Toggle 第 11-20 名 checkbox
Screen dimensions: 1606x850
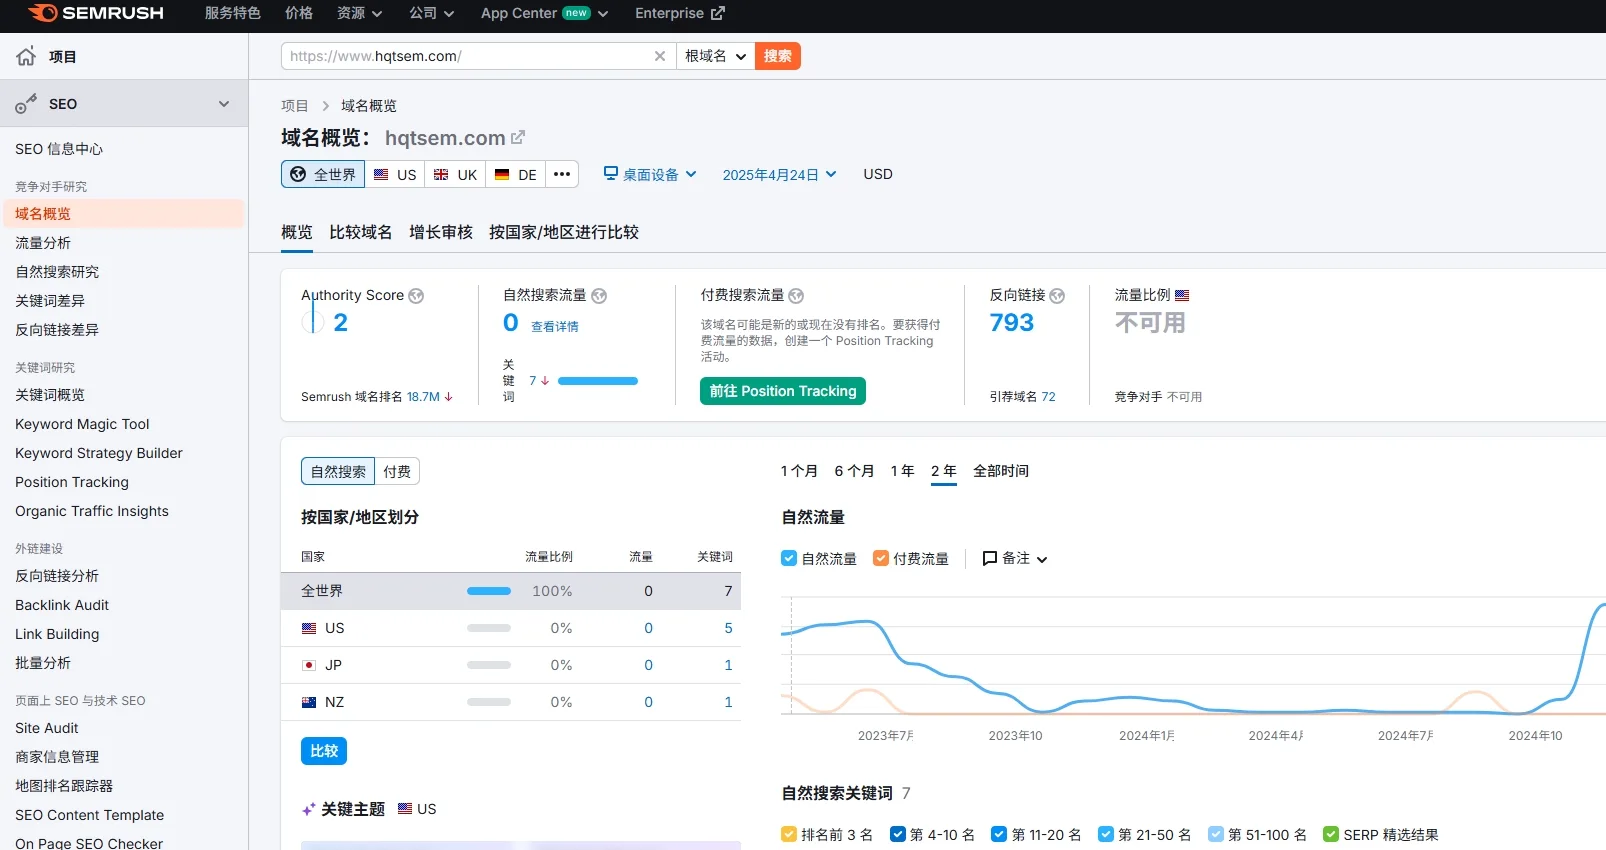999,834
